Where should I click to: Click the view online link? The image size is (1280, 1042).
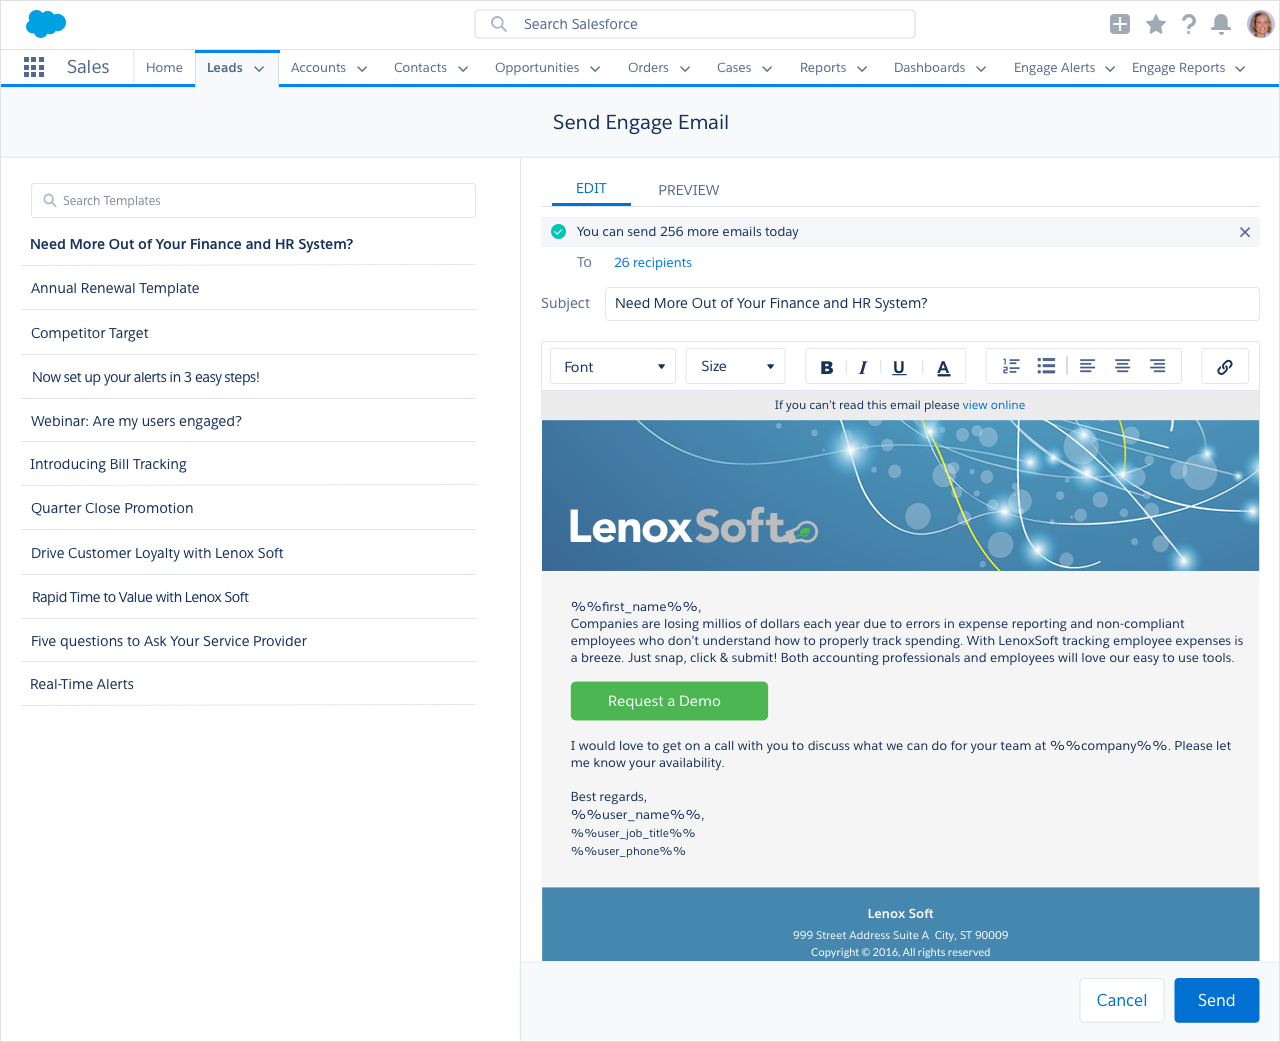[x=993, y=405]
